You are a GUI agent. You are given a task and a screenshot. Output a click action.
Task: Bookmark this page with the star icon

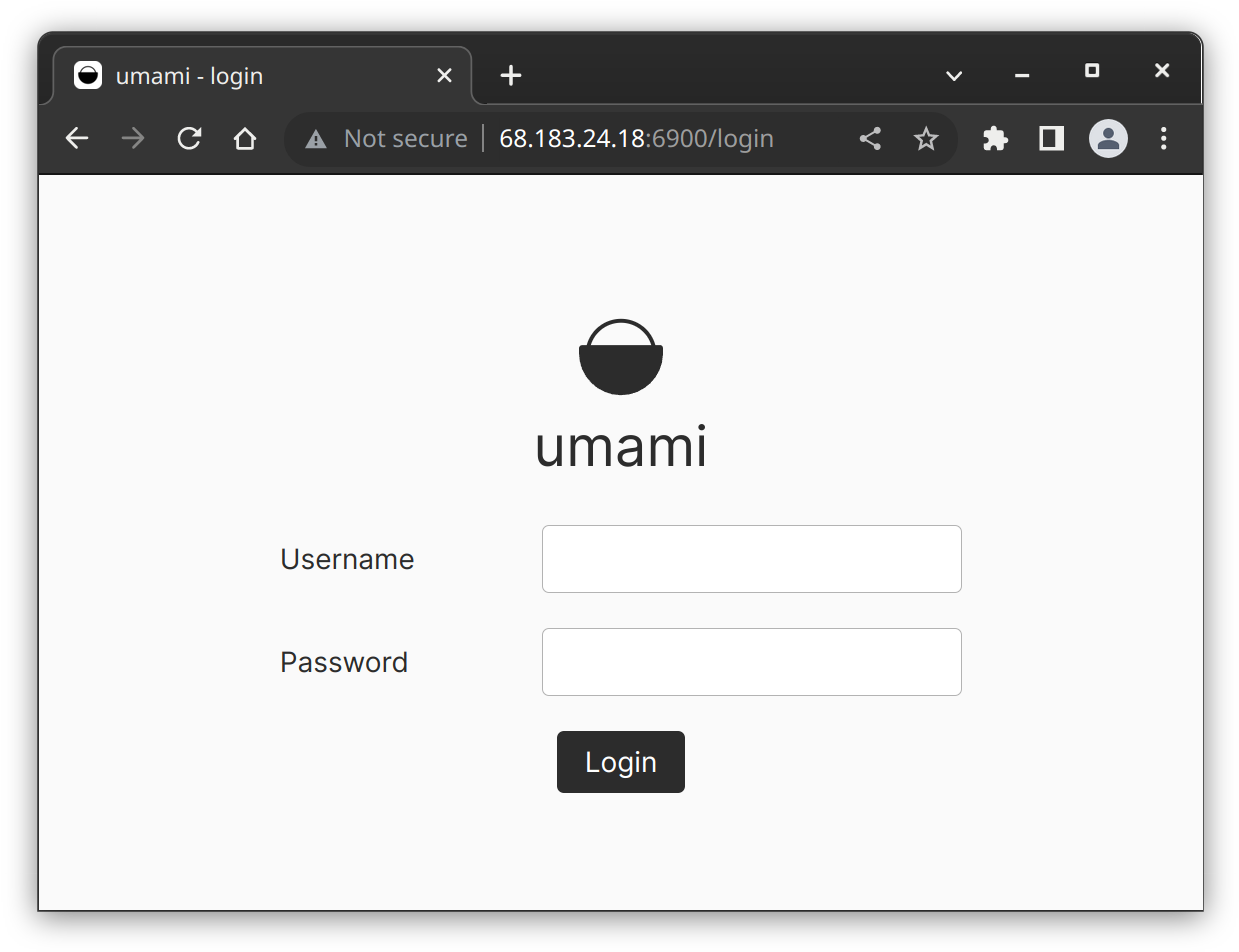927,139
